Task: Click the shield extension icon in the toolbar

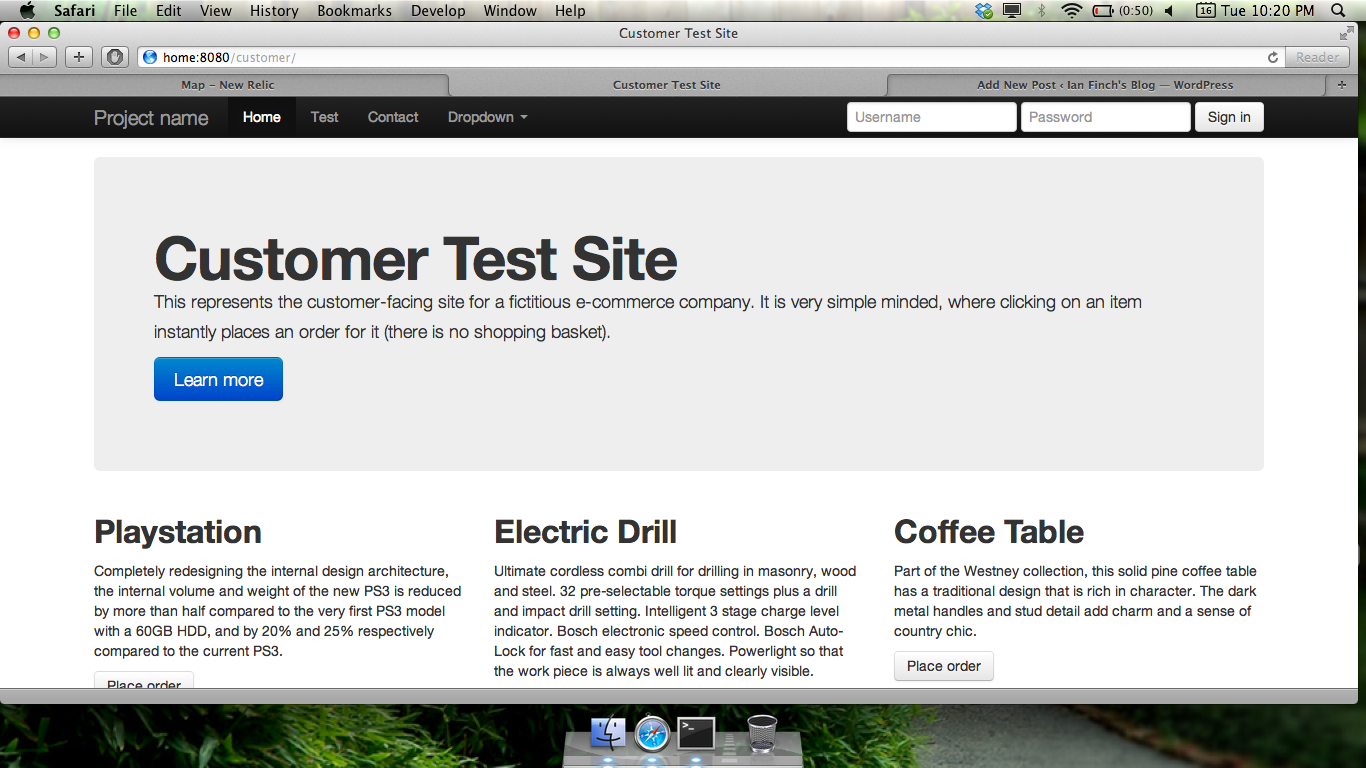Action: click(x=114, y=57)
